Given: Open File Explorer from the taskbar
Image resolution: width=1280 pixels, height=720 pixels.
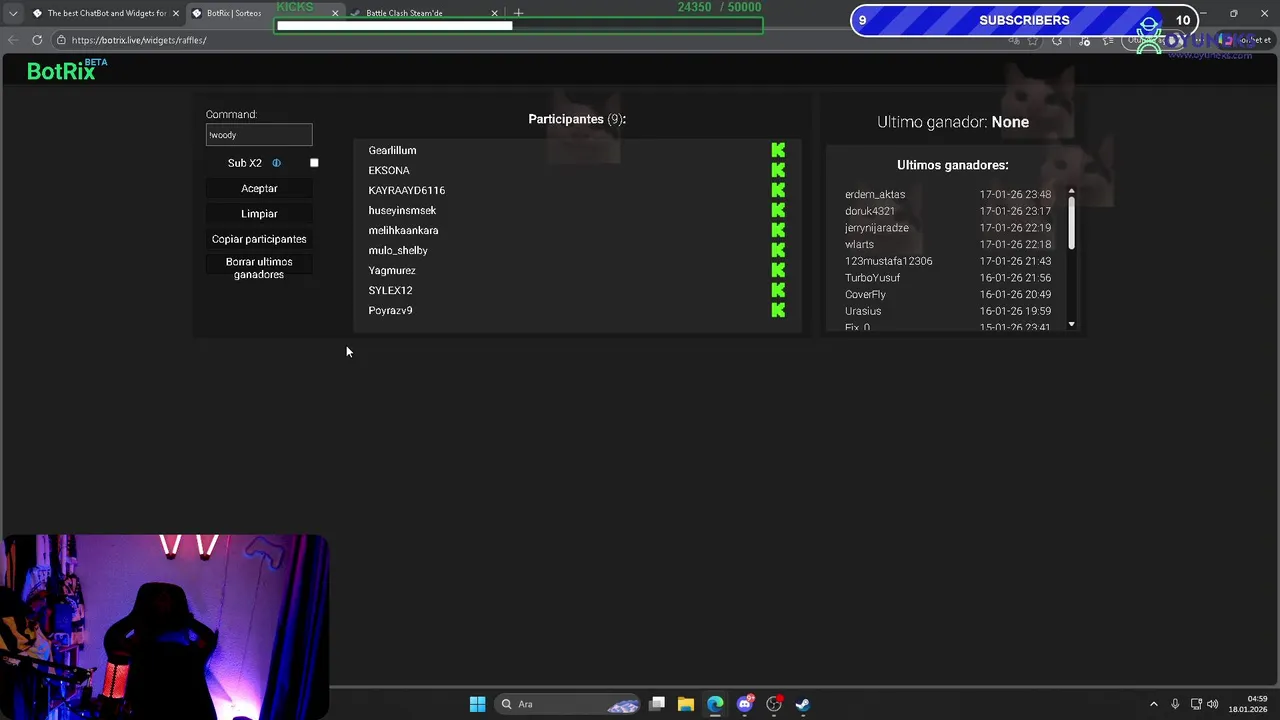Looking at the screenshot, I should click(686, 704).
